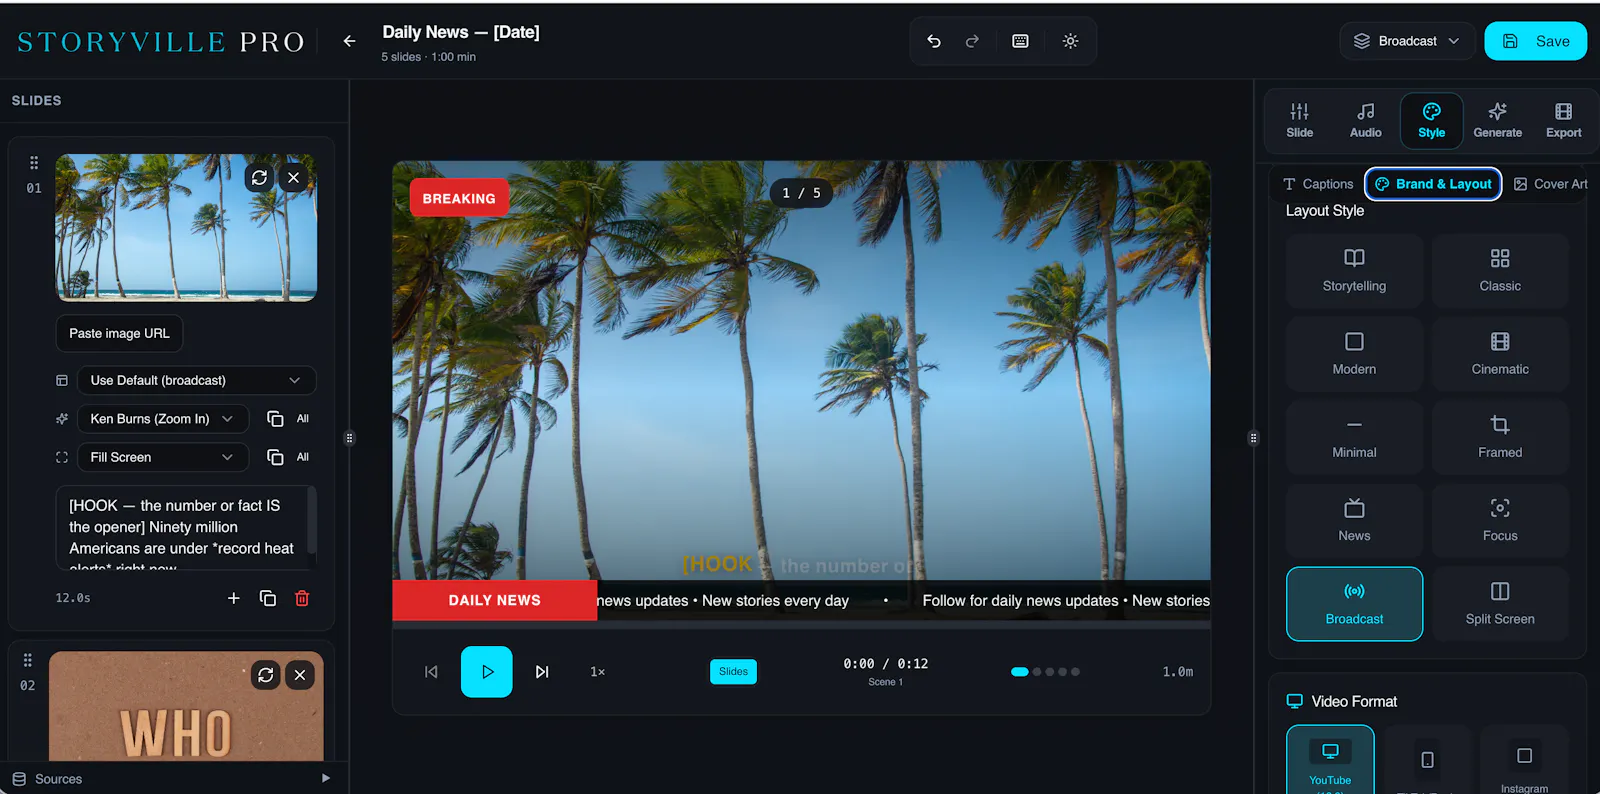Image resolution: width=1600 pixels, height=794 pixels.
Task: Select the slide 01 palm trees thumbnail
Action: tap(186, 227)
